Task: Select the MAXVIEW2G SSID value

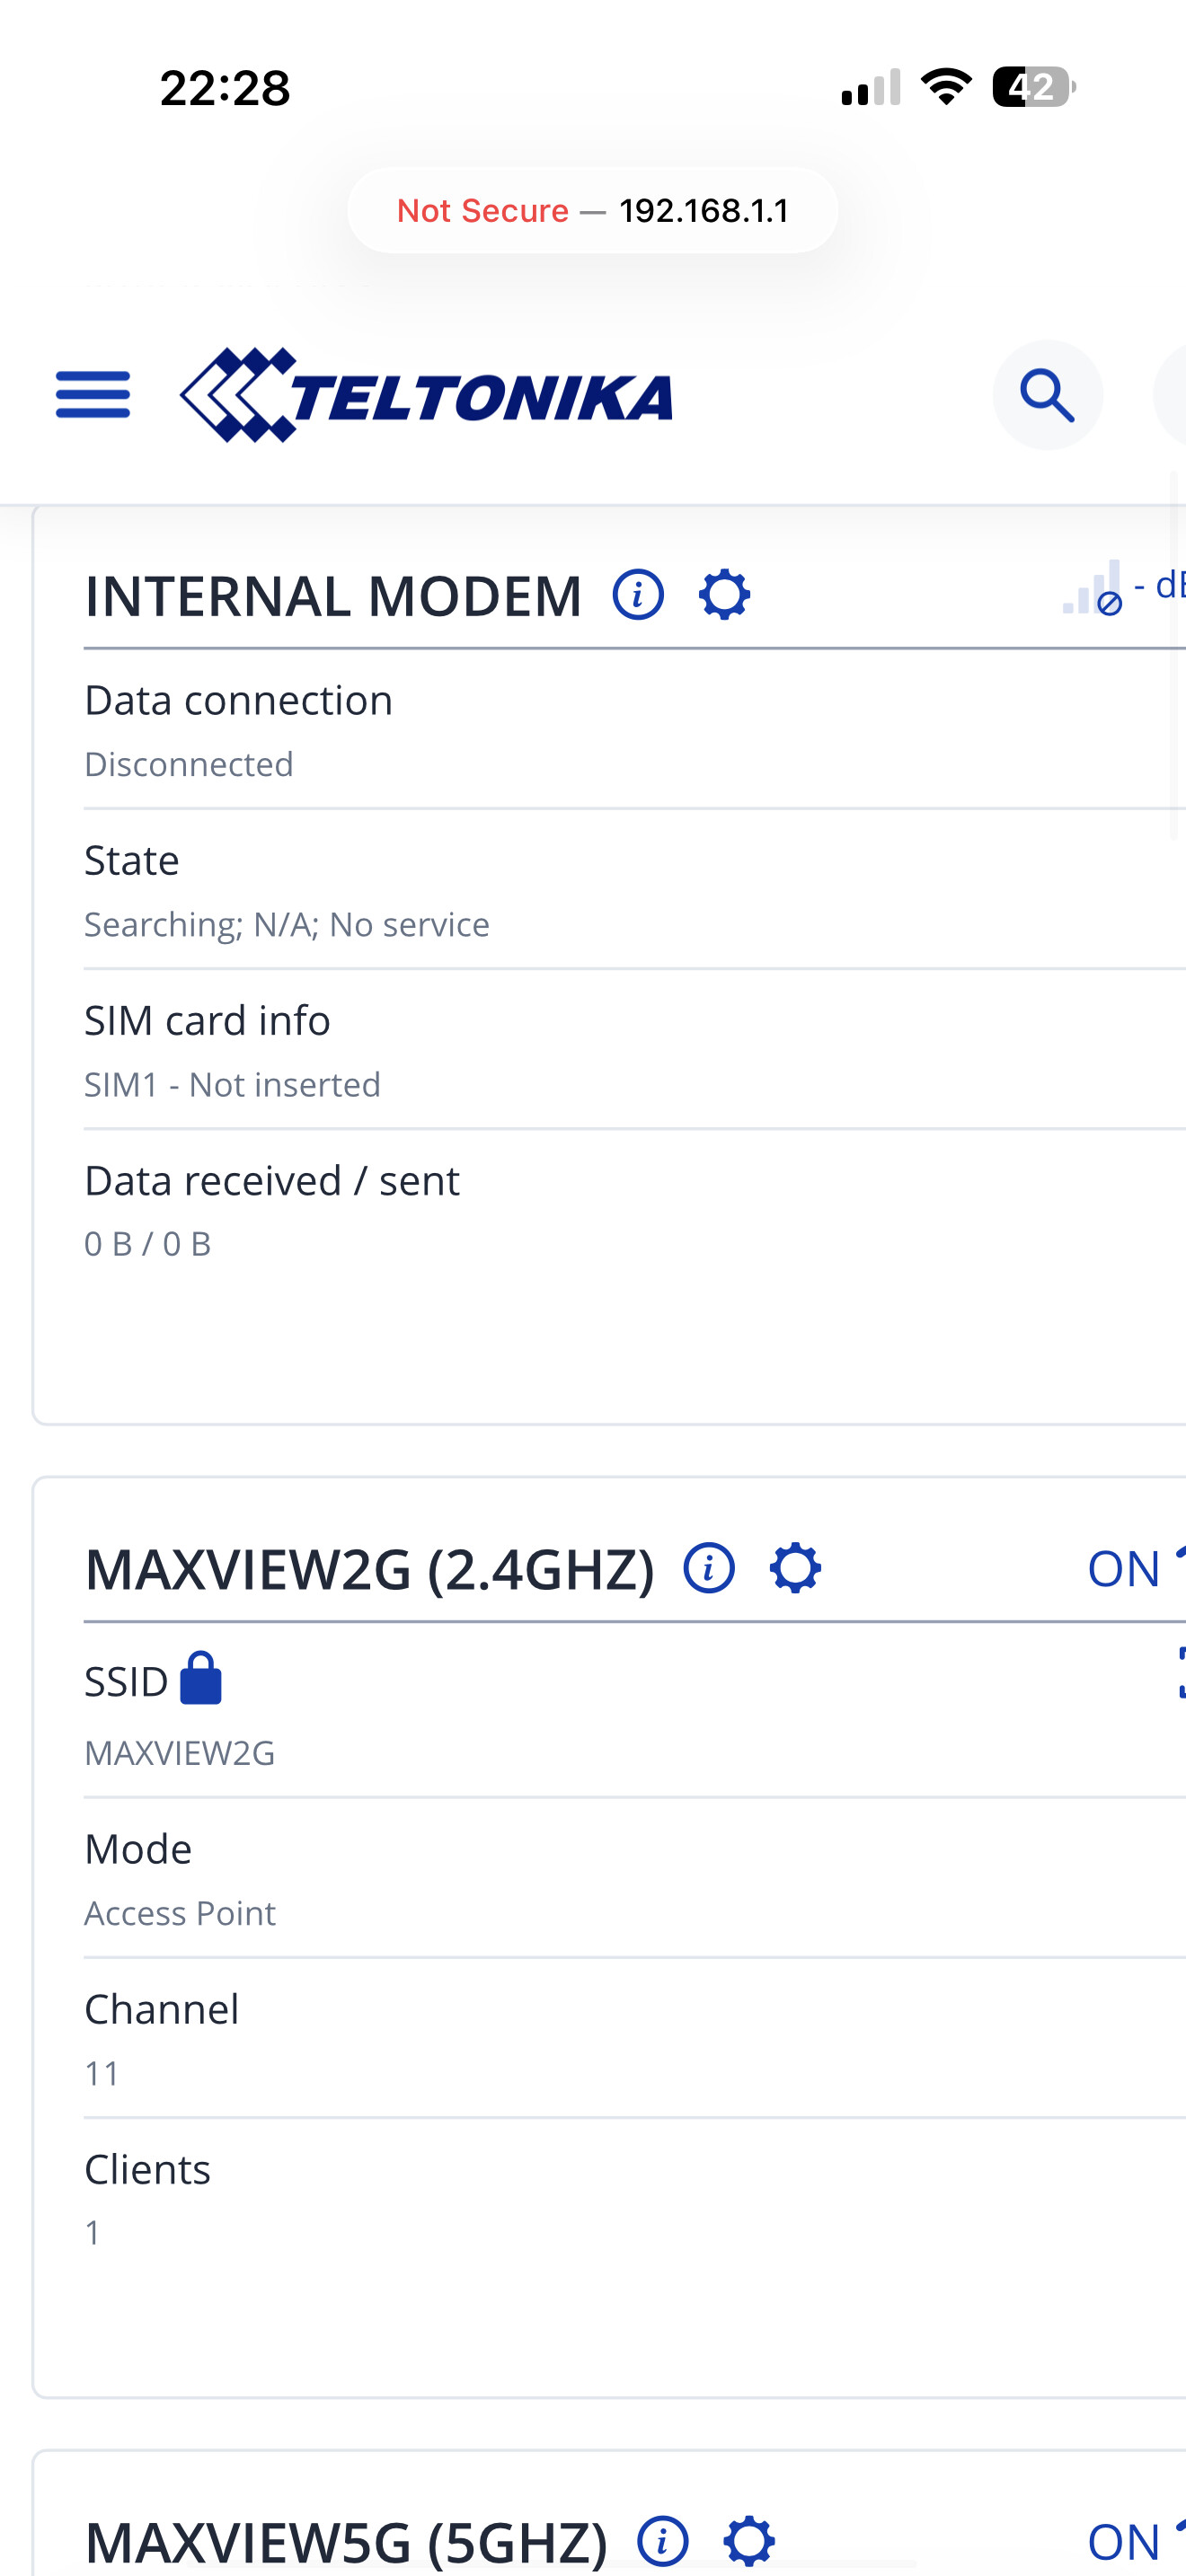Action: (180, 1753)
